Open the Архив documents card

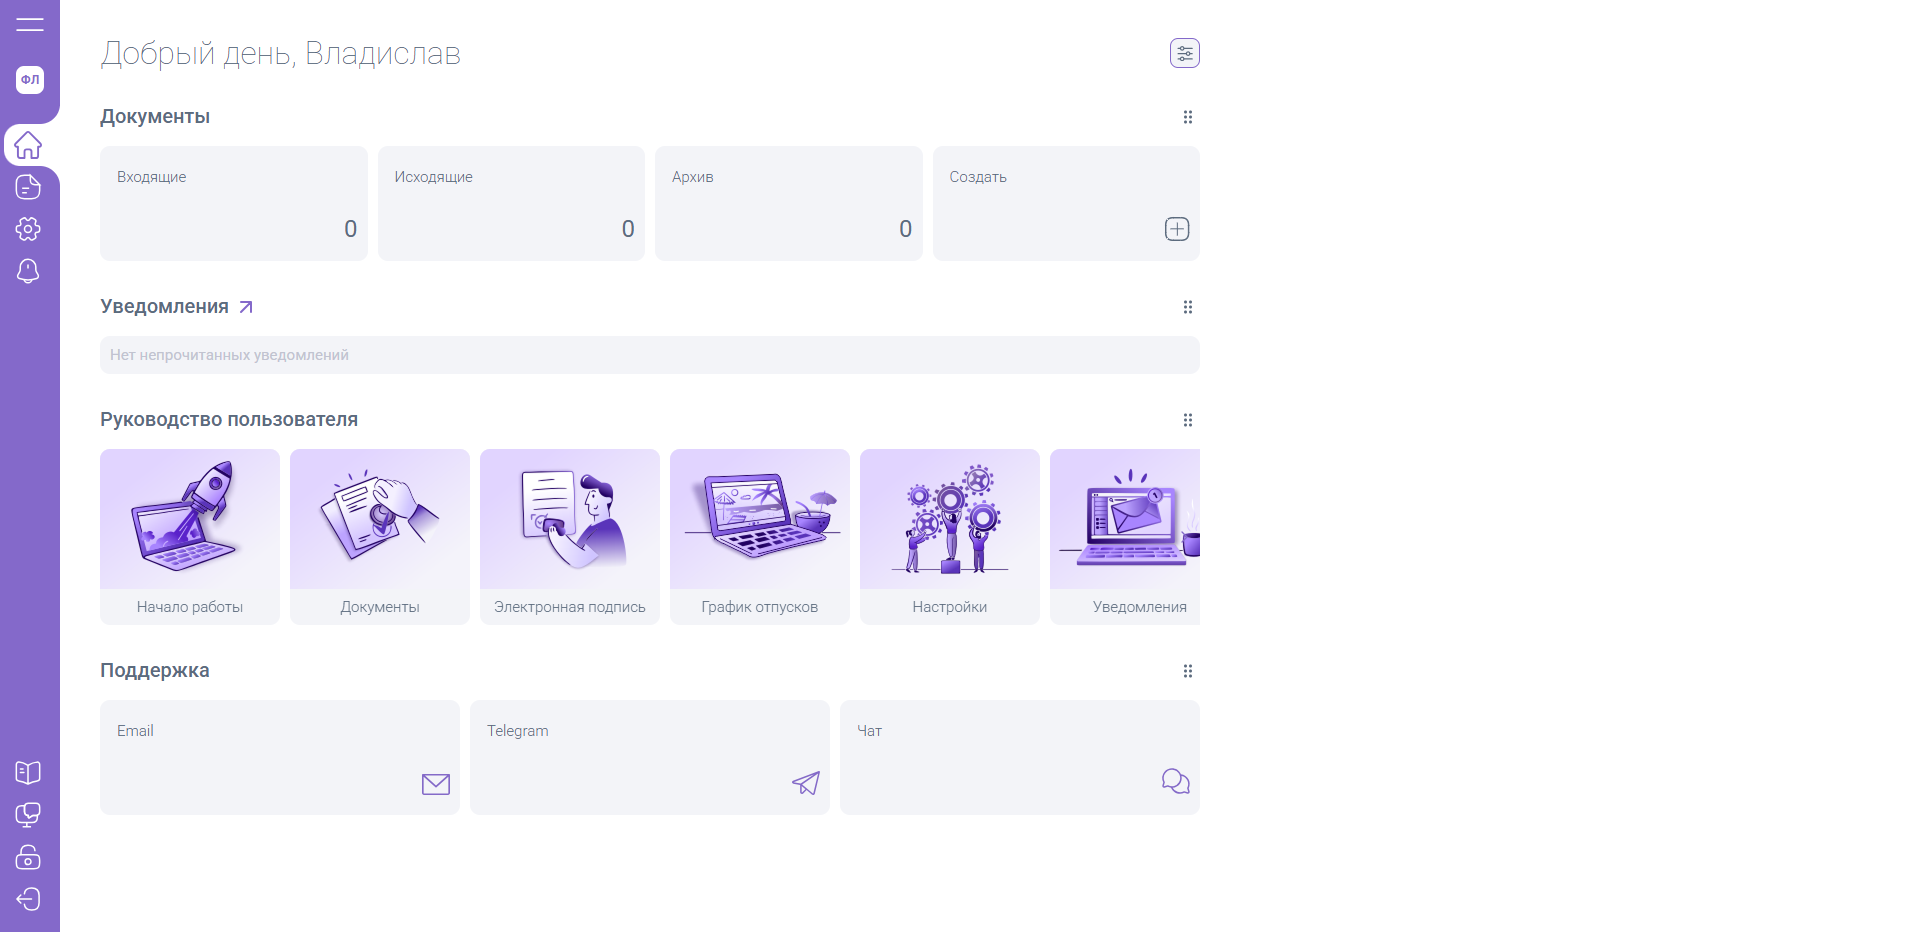click(788, 203)
